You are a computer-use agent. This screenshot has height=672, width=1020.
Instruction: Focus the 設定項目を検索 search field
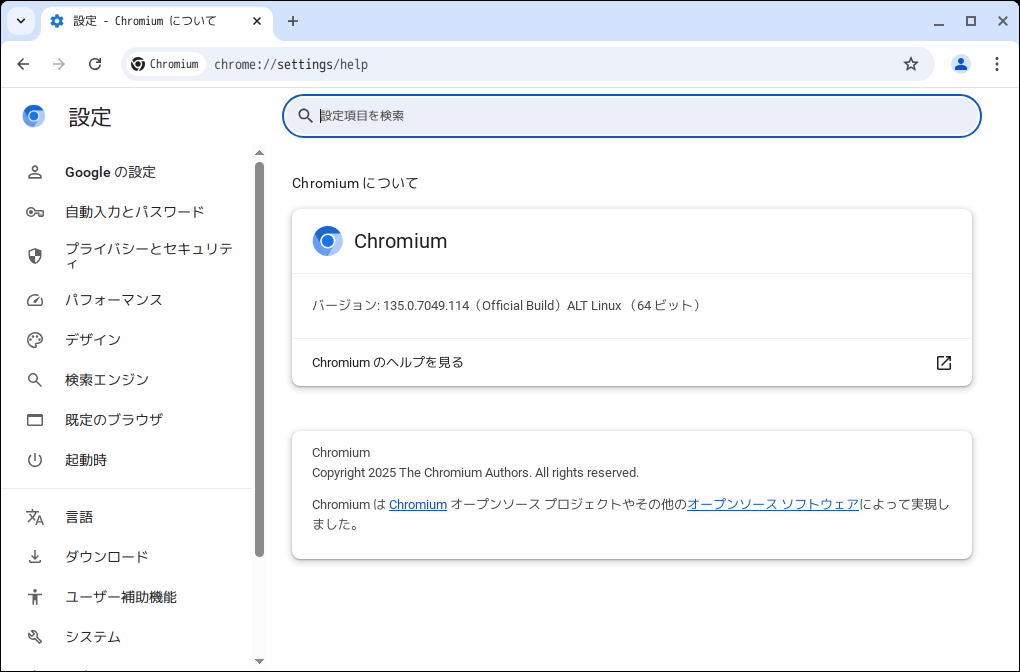click(x=640, y=116)
